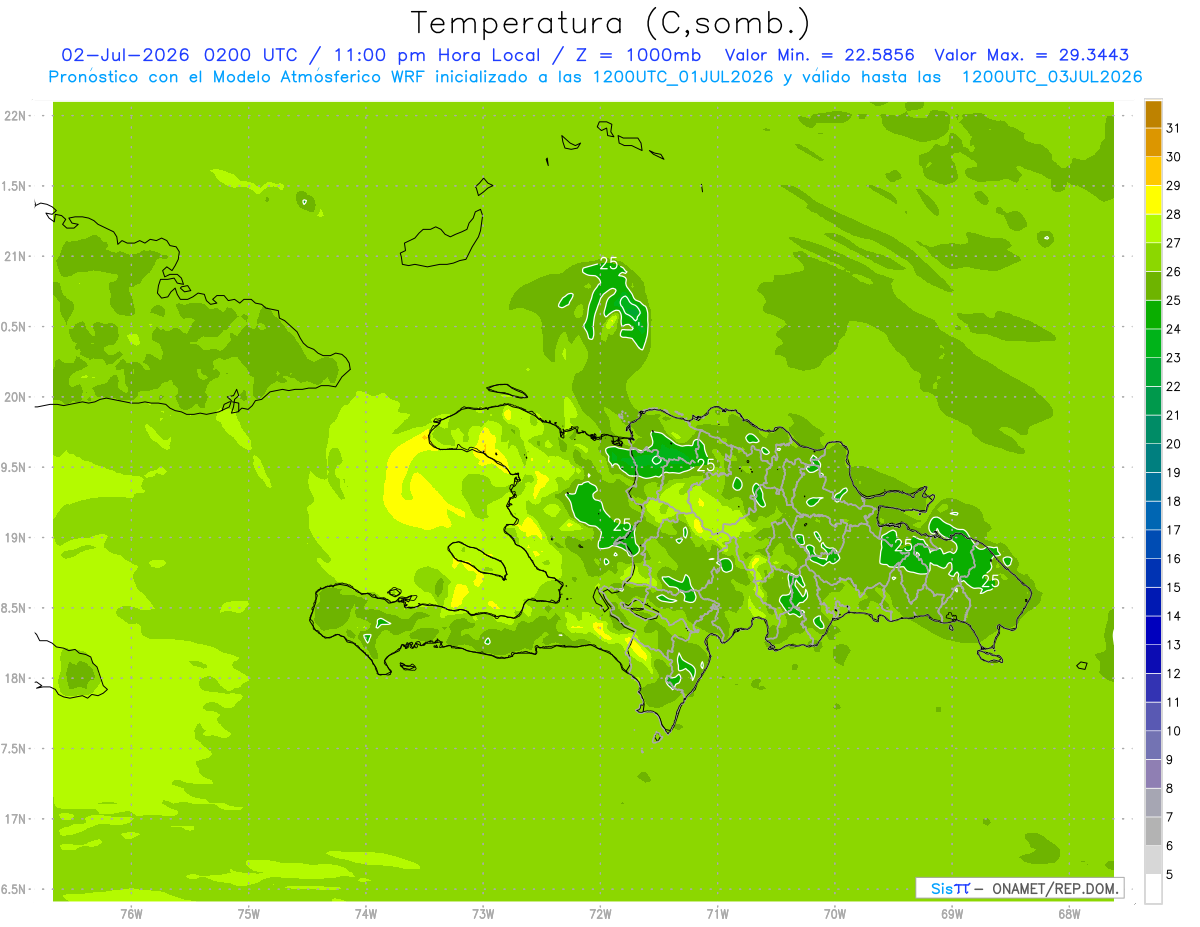Click the 72W longitude axis label

(x=600, y=913)
